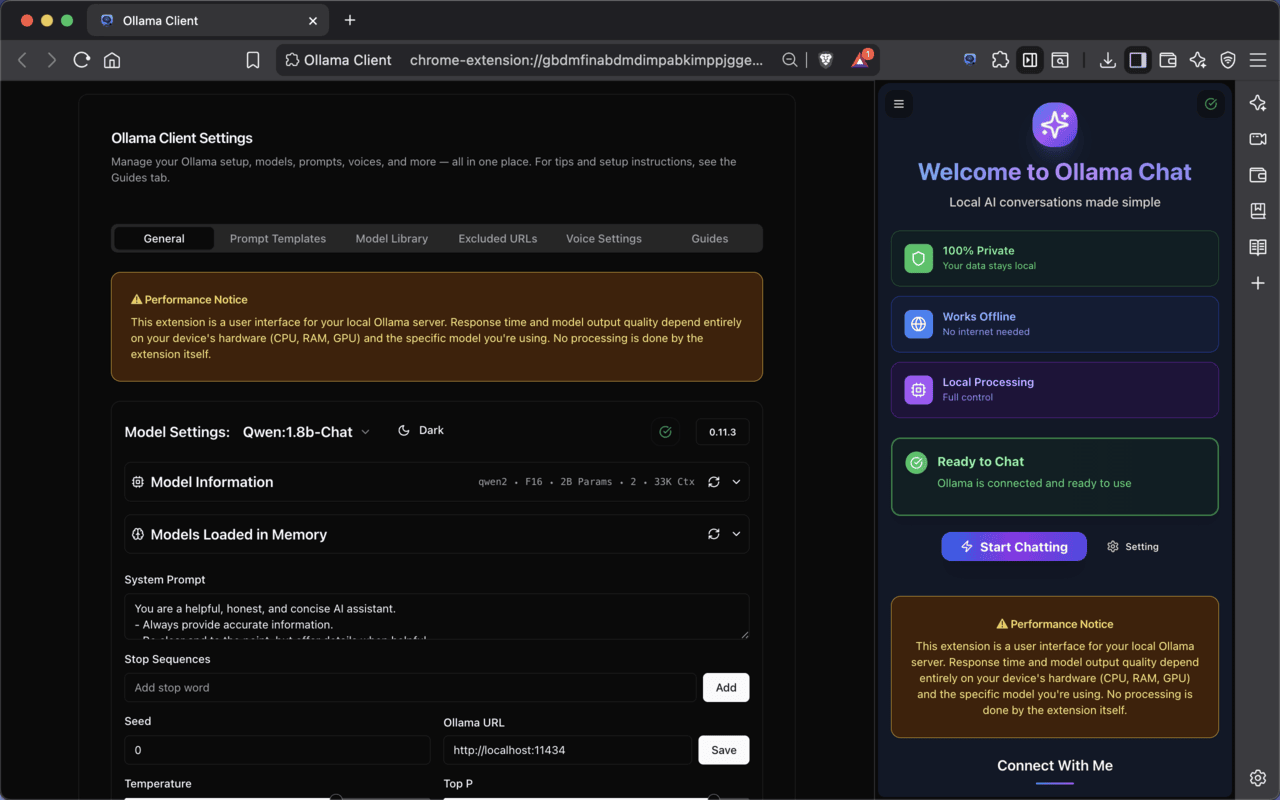Click the Temperature slider handle
Image resolution: width=1280 pixels, height=800 pixels.
point(336,797)
